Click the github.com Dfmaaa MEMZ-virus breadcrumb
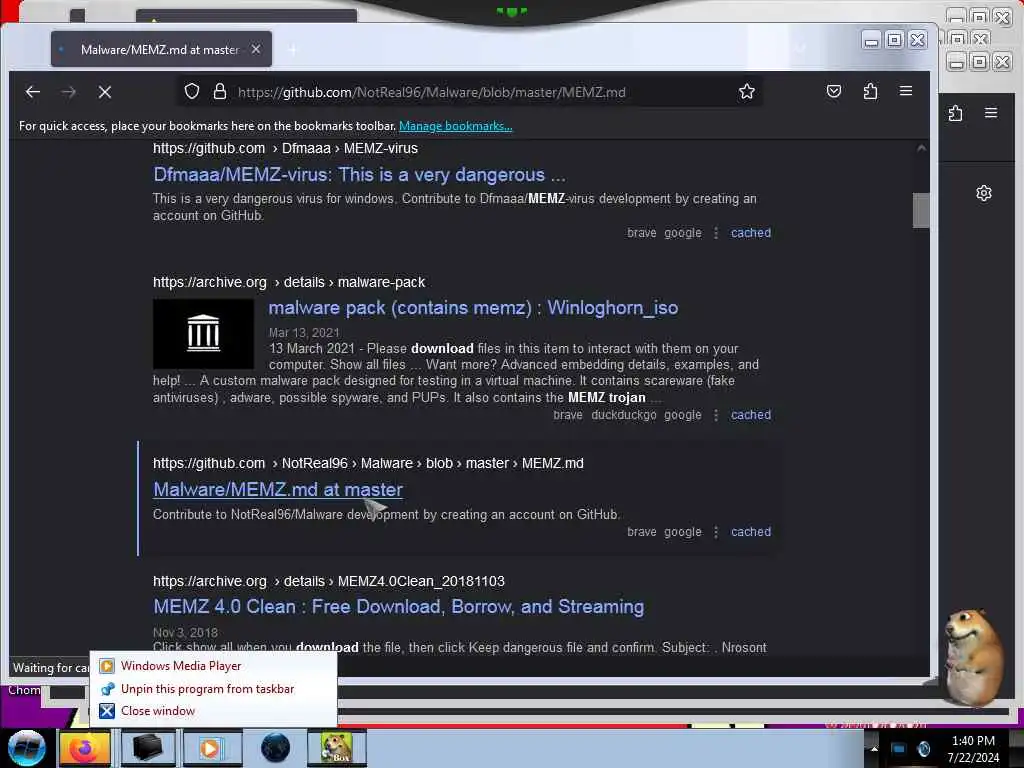Screen dimensions: 1024x768 [x=285, y=148]
